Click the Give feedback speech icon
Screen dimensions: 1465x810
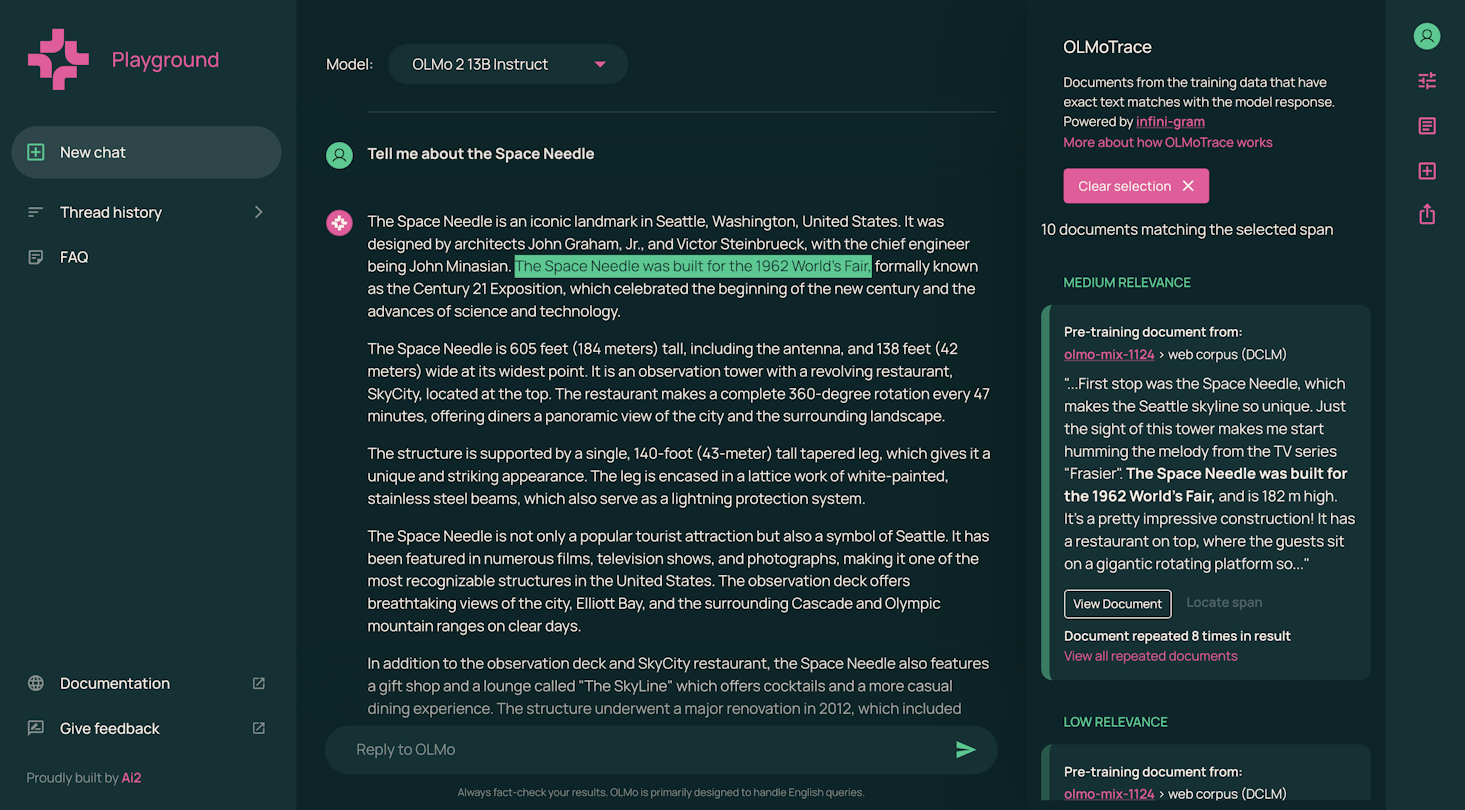[x=36, y=729]
